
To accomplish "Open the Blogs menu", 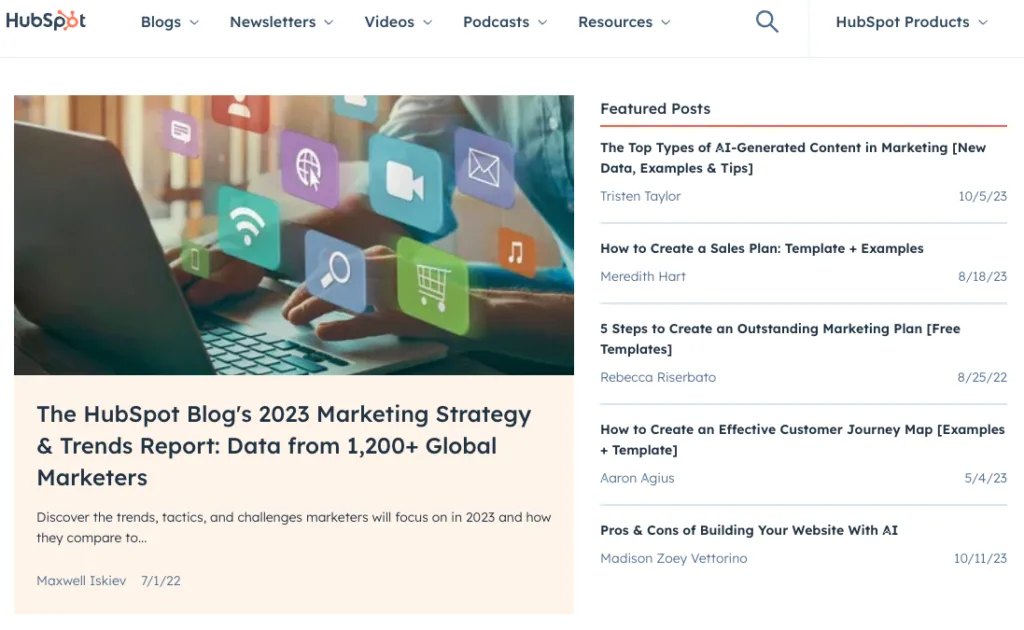I will 161,22.
